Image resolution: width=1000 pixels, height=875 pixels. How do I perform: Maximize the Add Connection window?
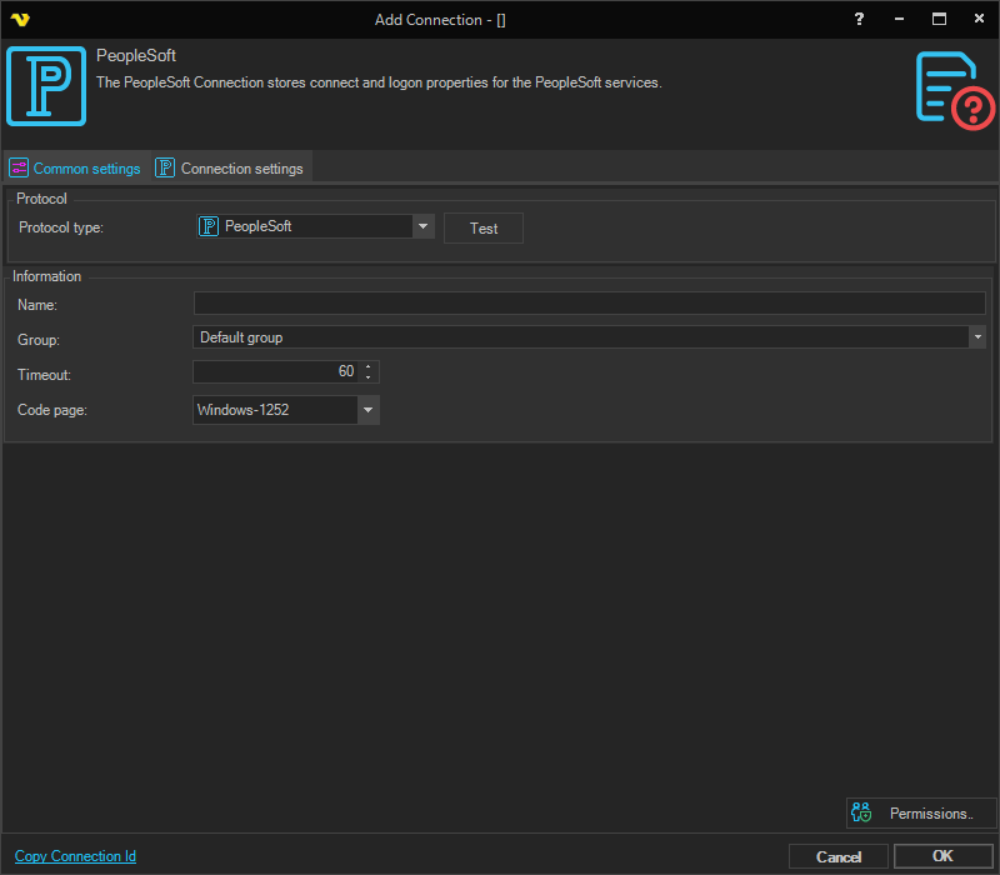pyautogui.click(x=939, y=19)
